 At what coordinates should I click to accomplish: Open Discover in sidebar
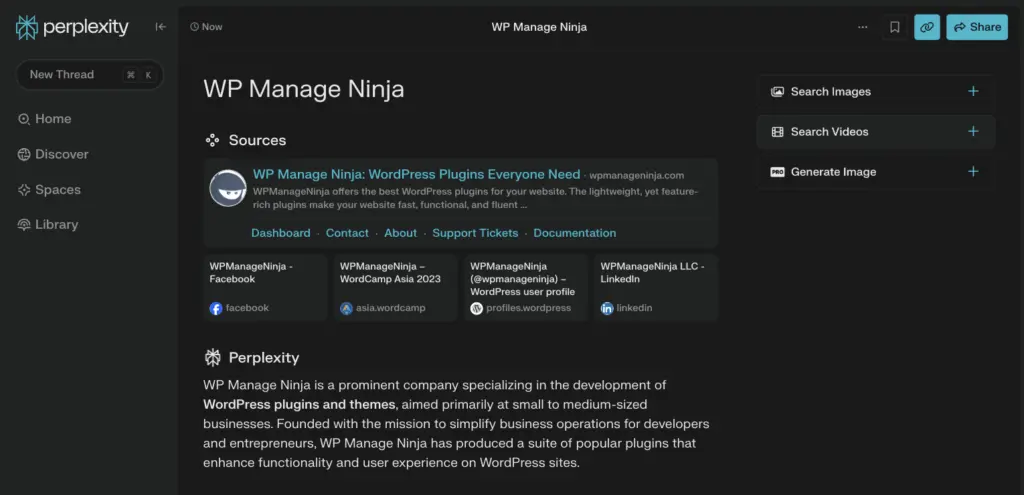click(x=53, y=154)
